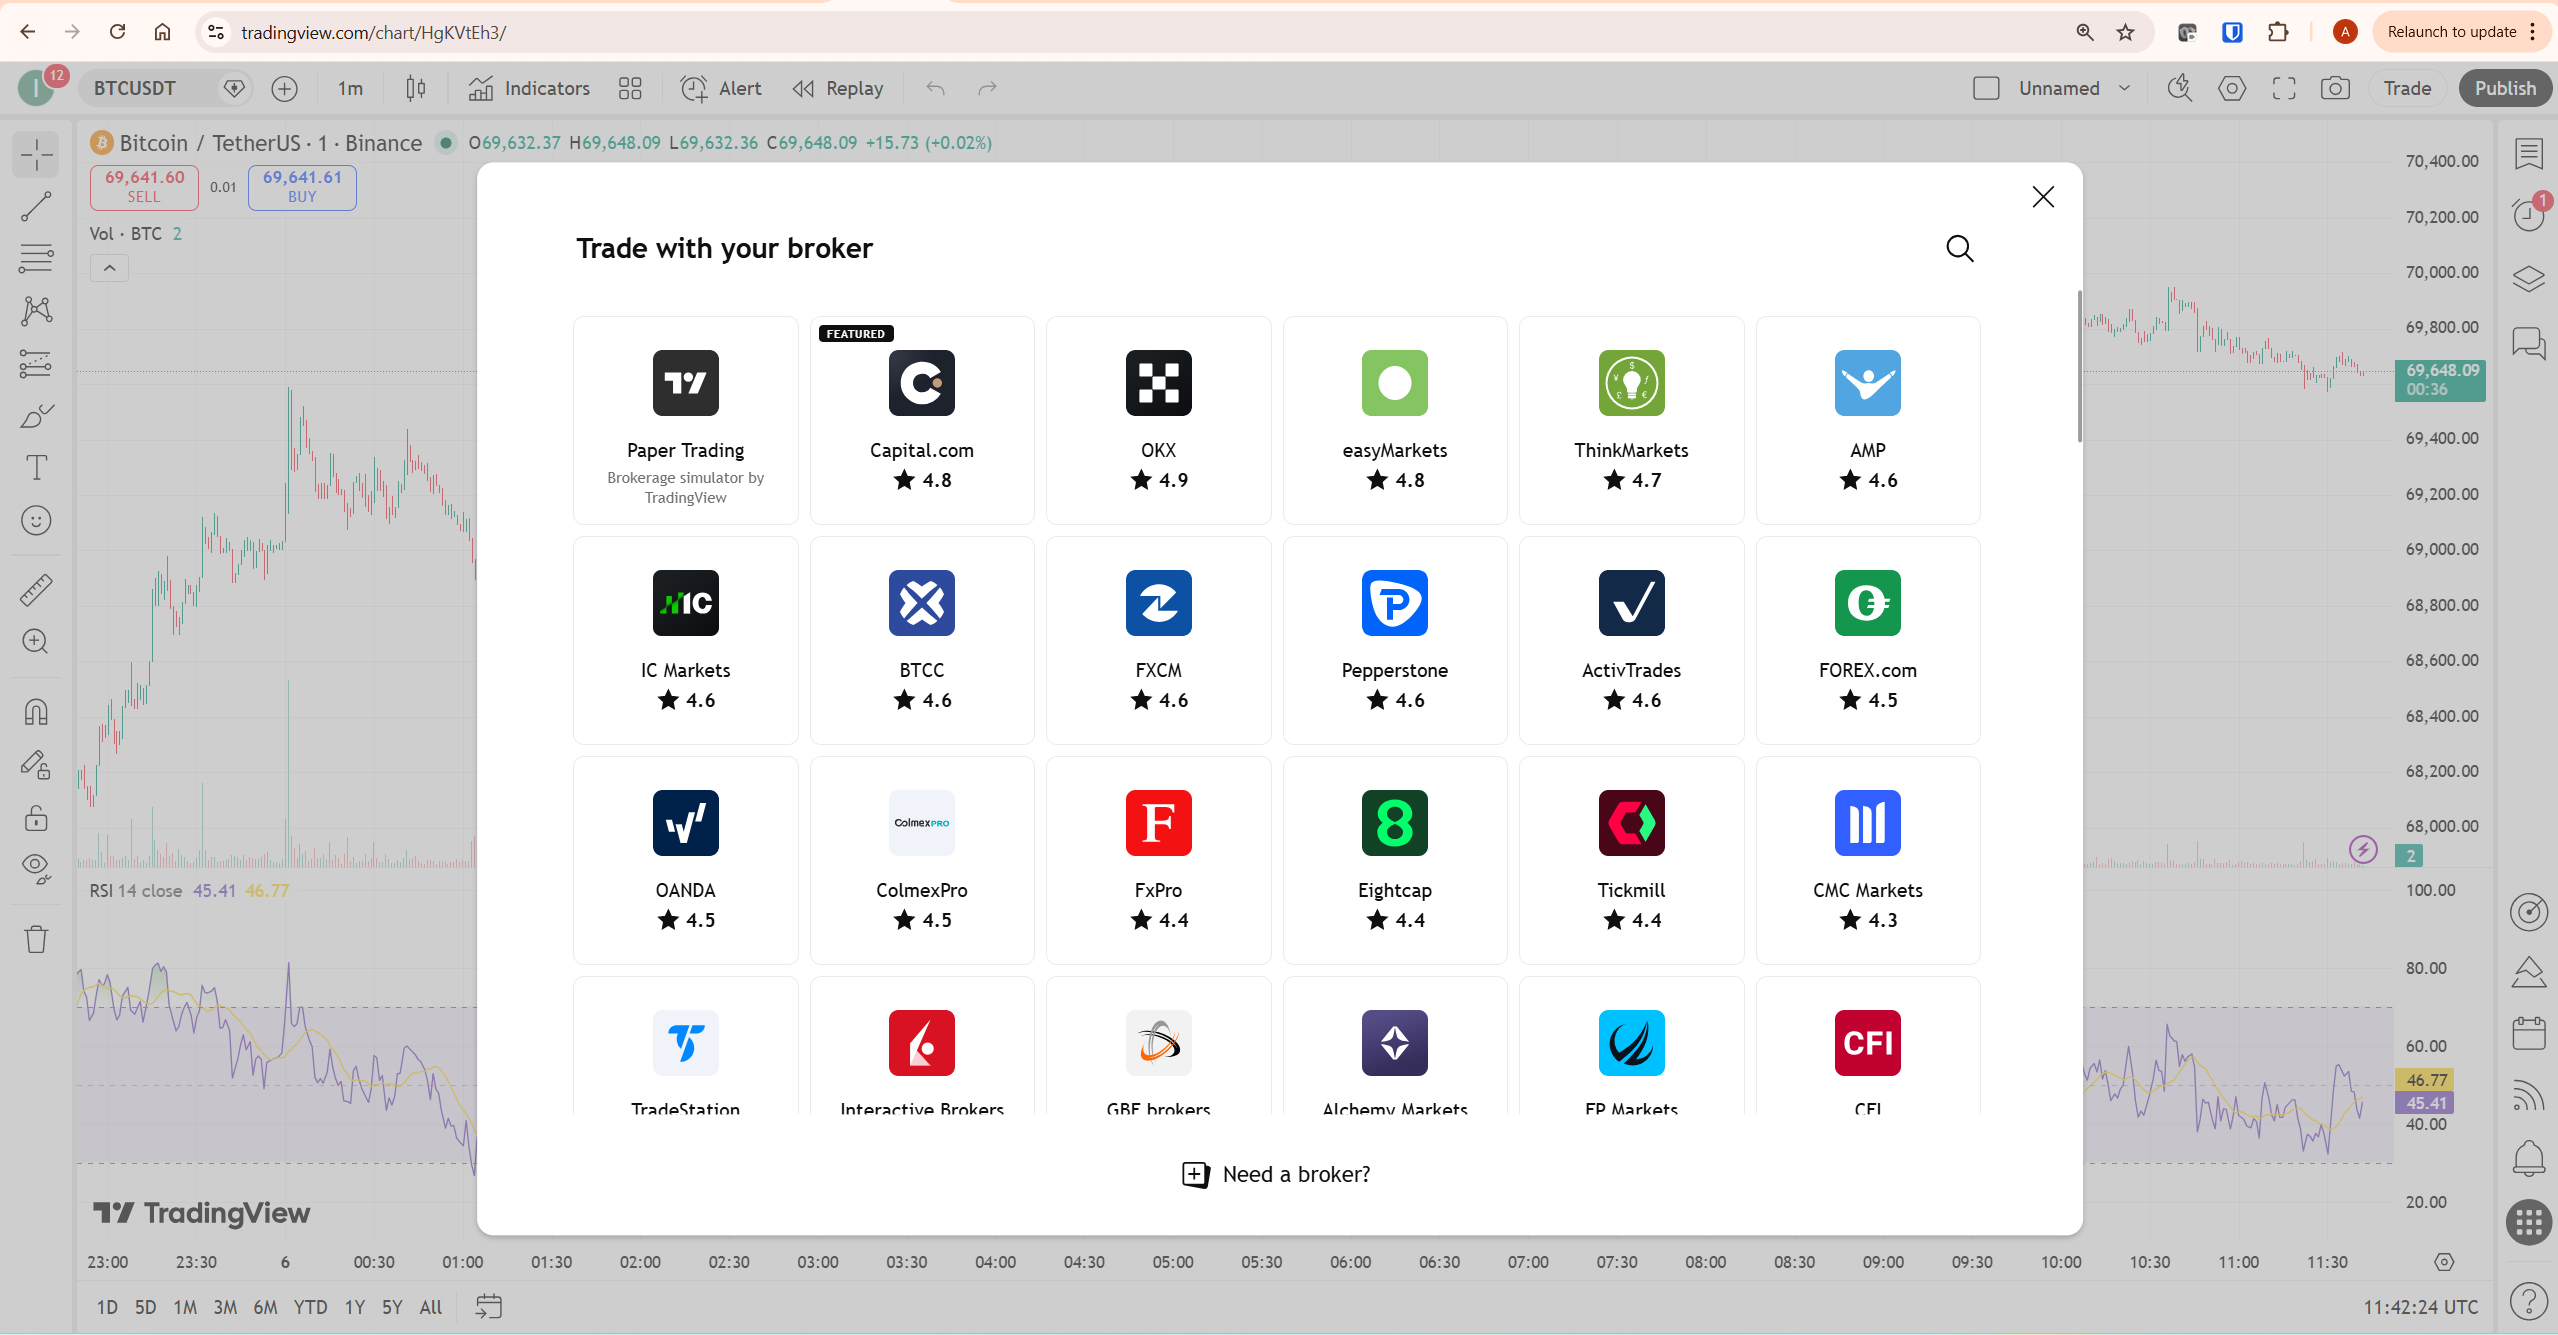
Task: Toggle magnet mode on
Action: [x=36, y=712]
